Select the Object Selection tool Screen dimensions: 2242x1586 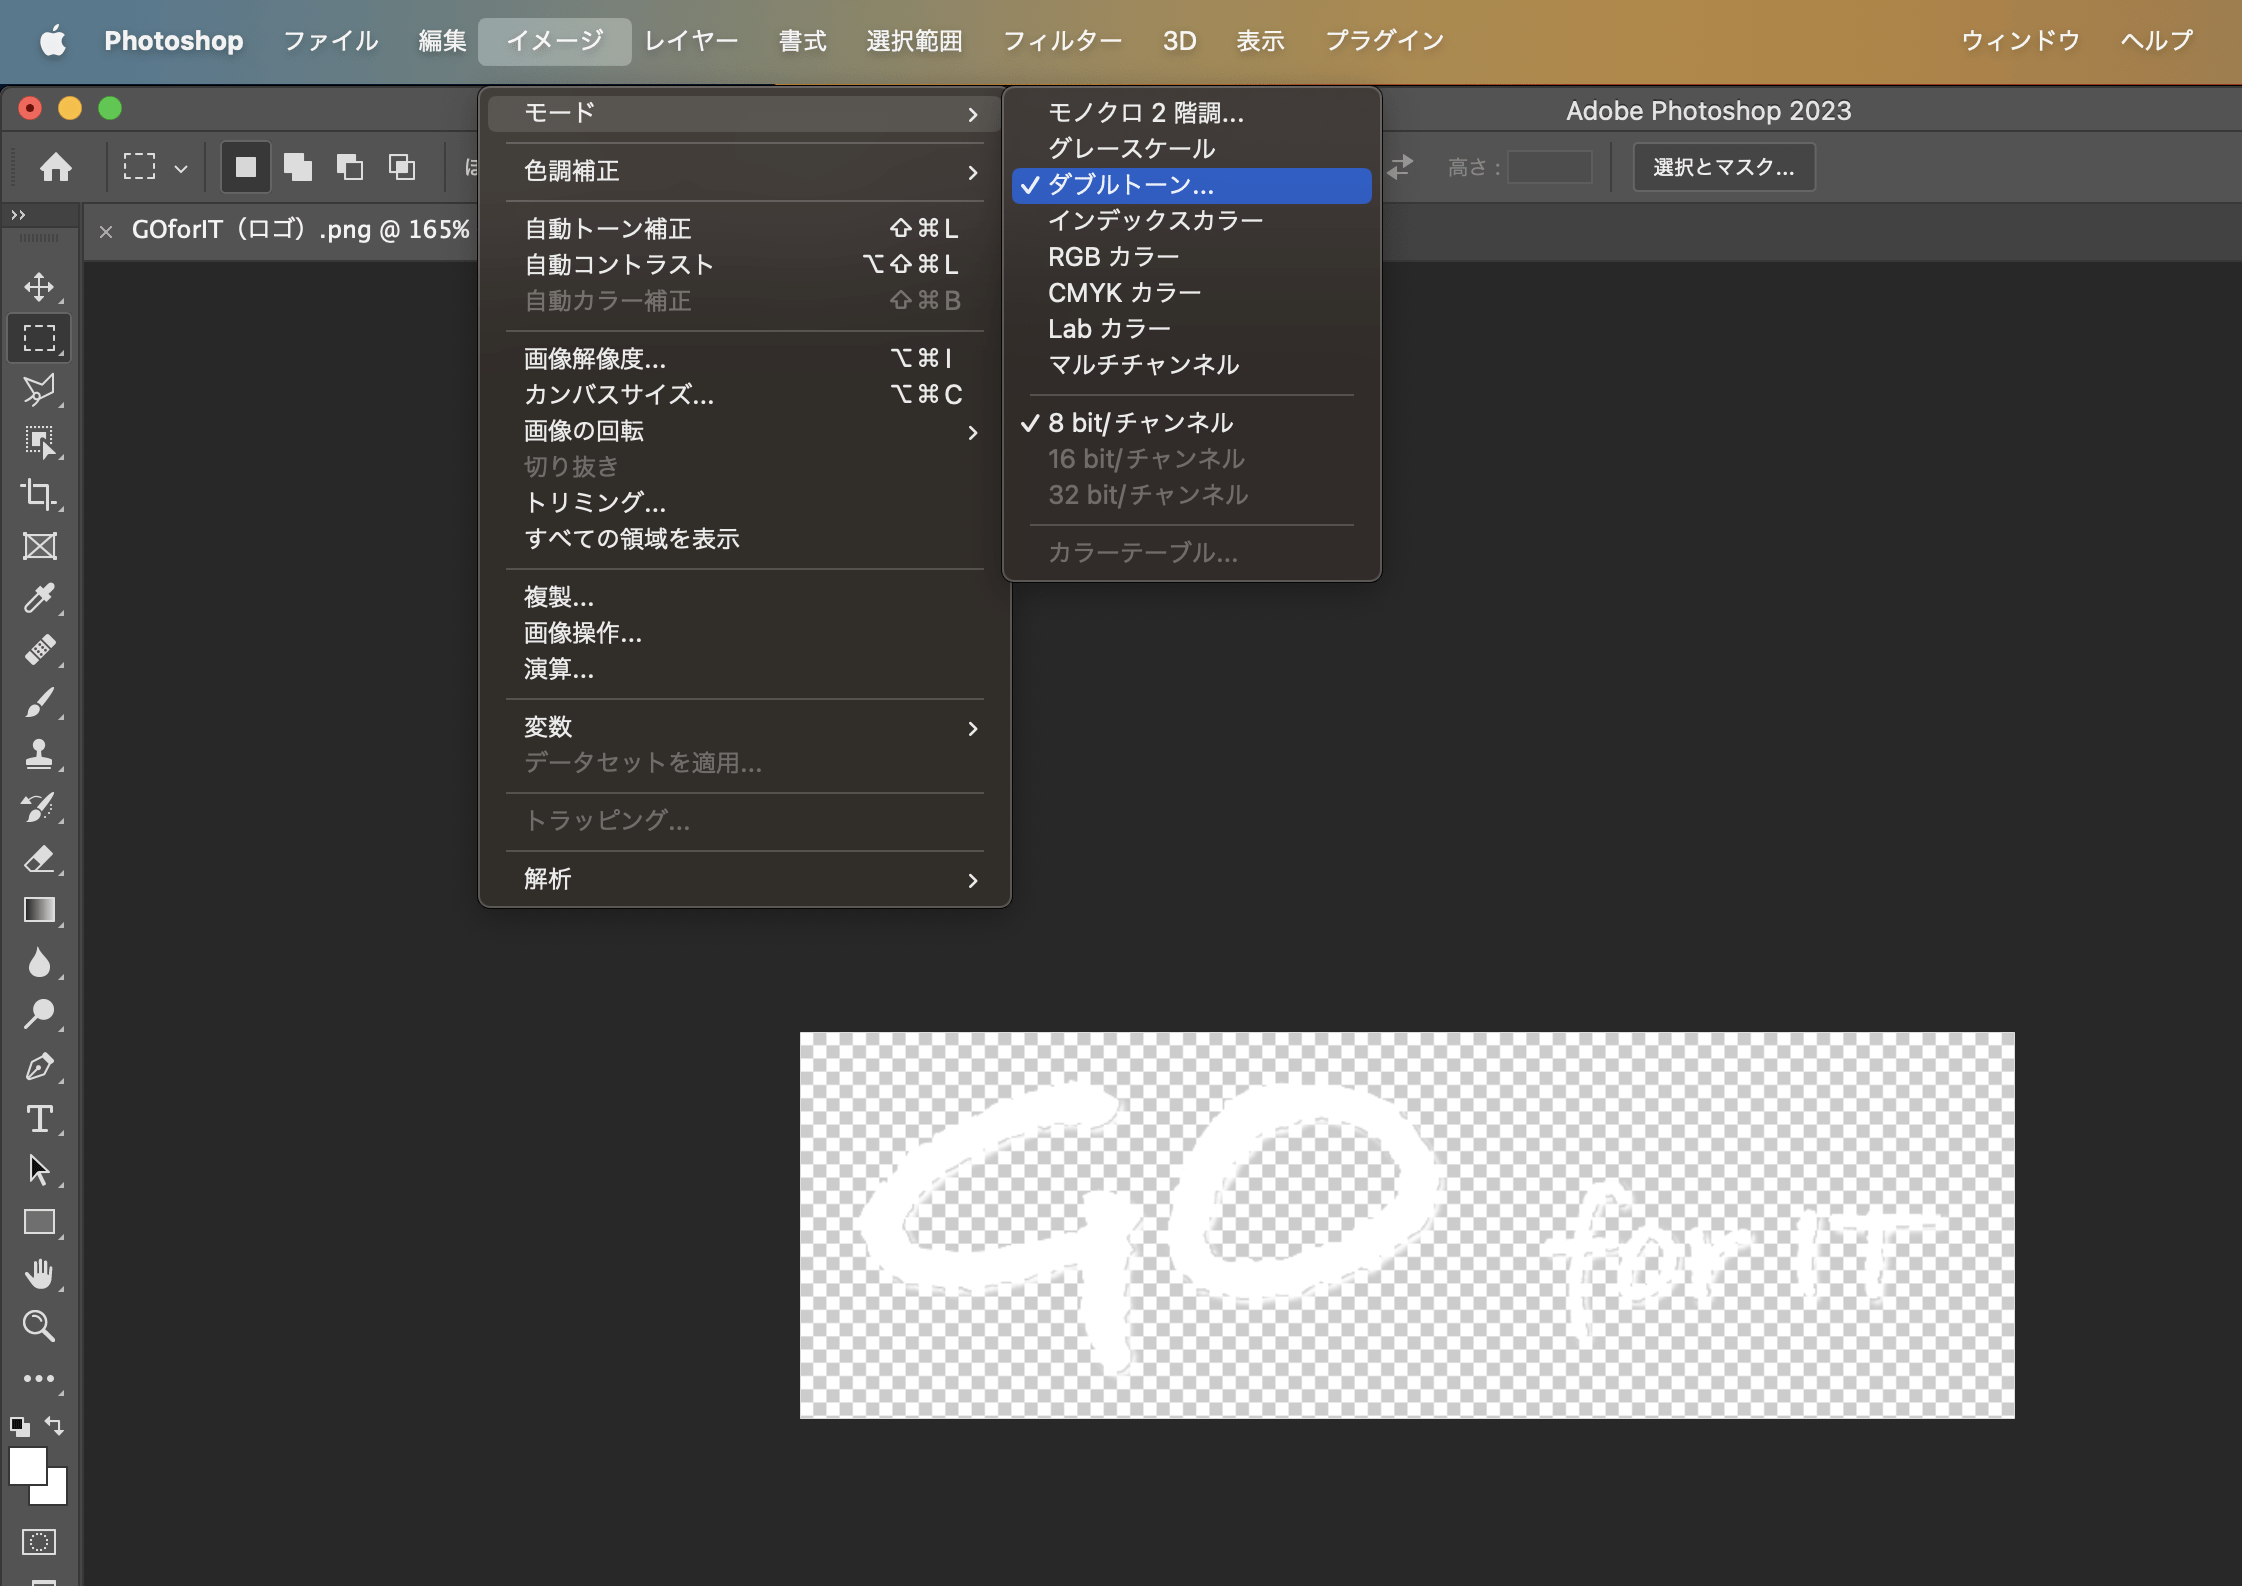[39, 442]
